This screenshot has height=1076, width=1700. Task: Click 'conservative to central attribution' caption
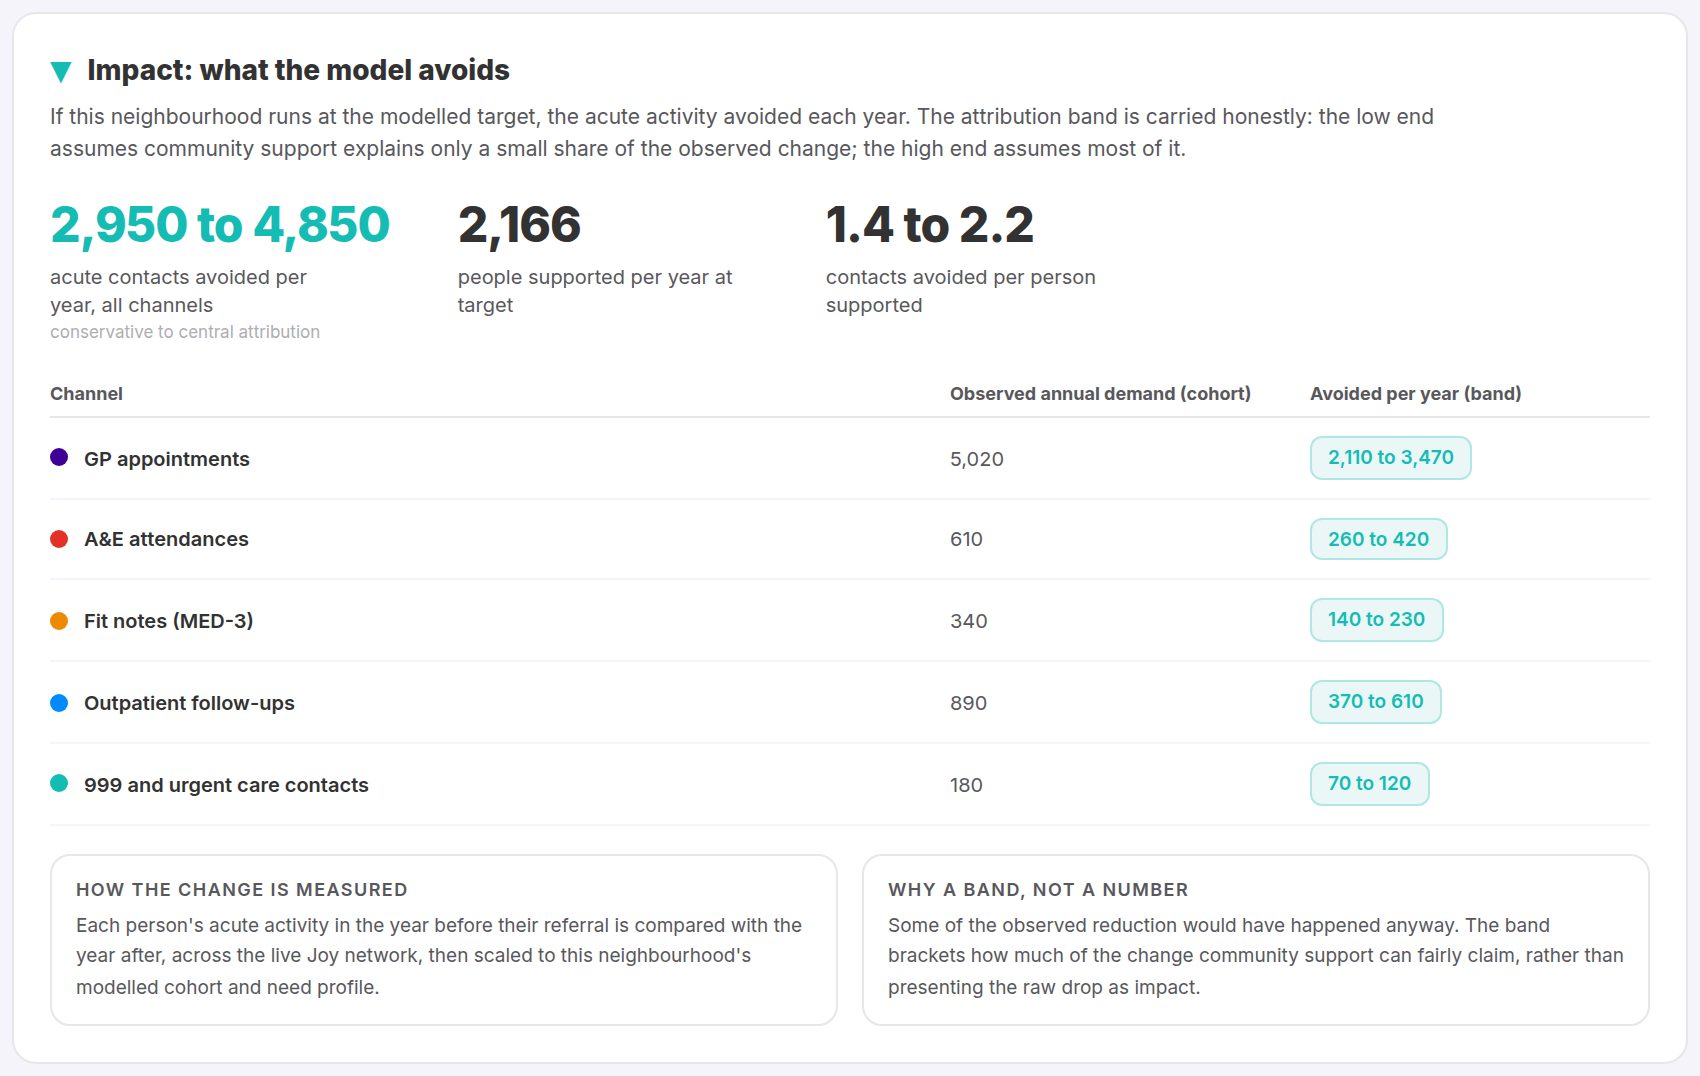click(185, 332)
